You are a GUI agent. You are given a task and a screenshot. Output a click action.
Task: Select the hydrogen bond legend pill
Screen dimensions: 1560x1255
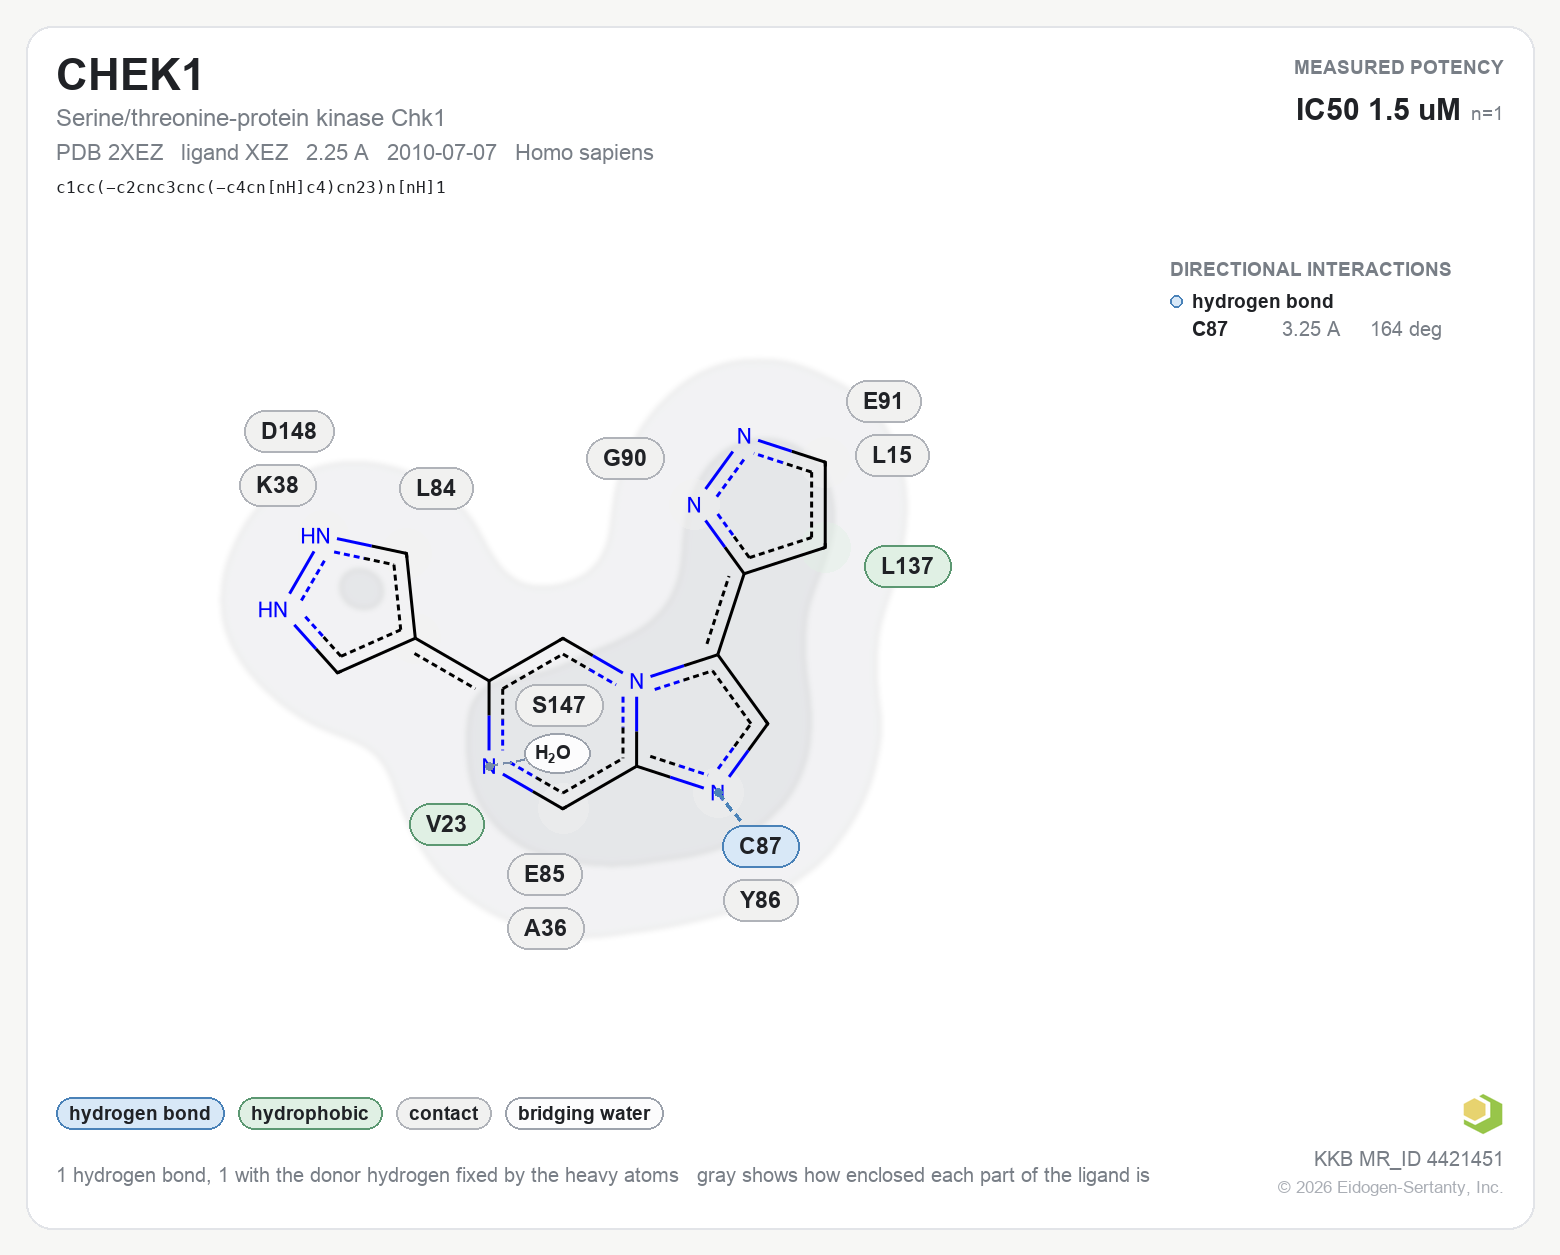(140, 1114)
